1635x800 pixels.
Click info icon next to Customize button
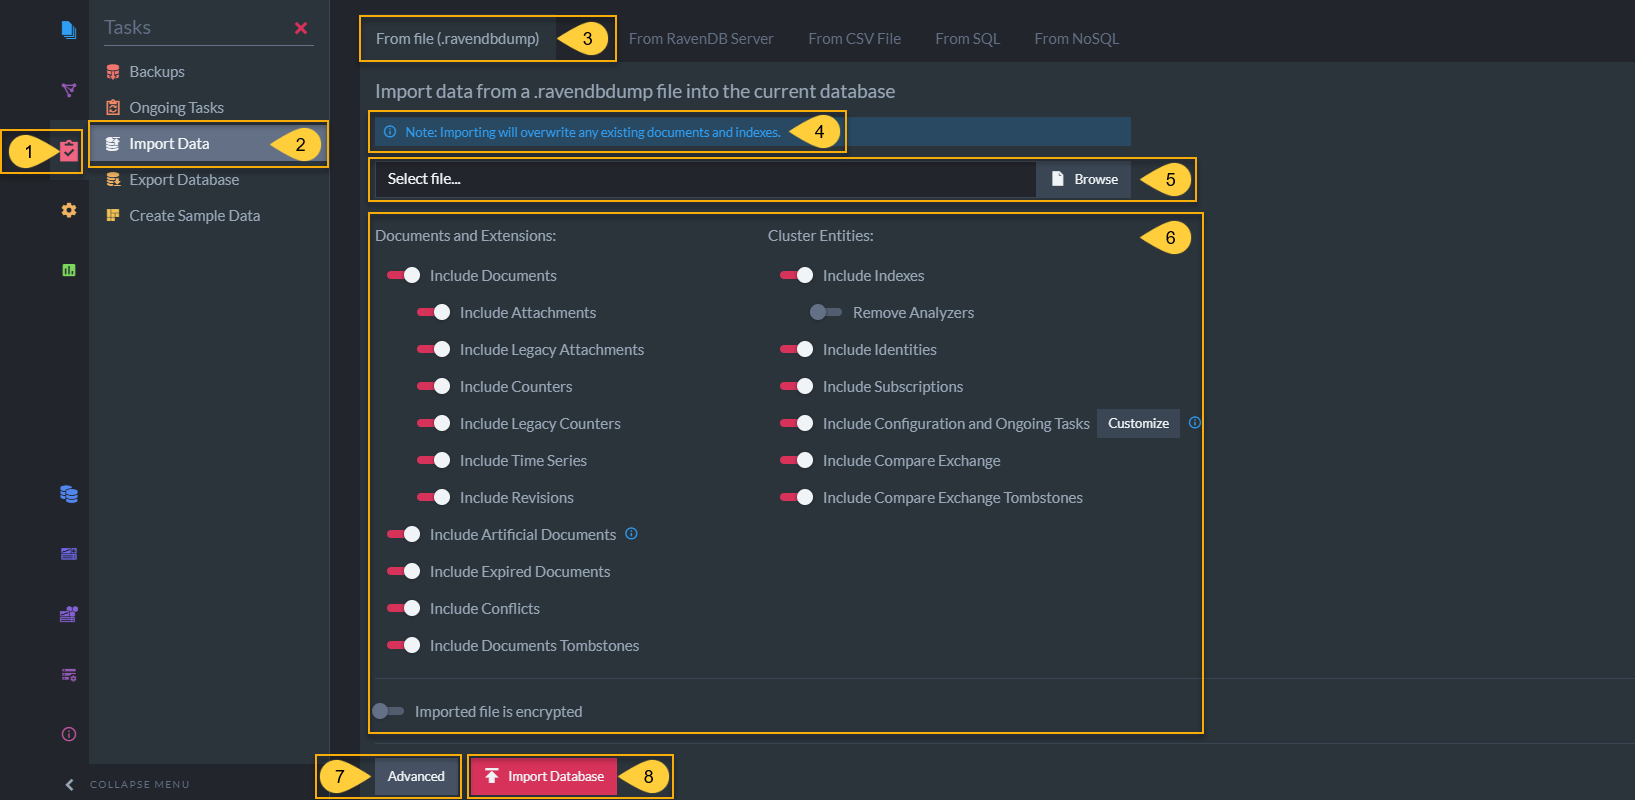[1194, 423]
